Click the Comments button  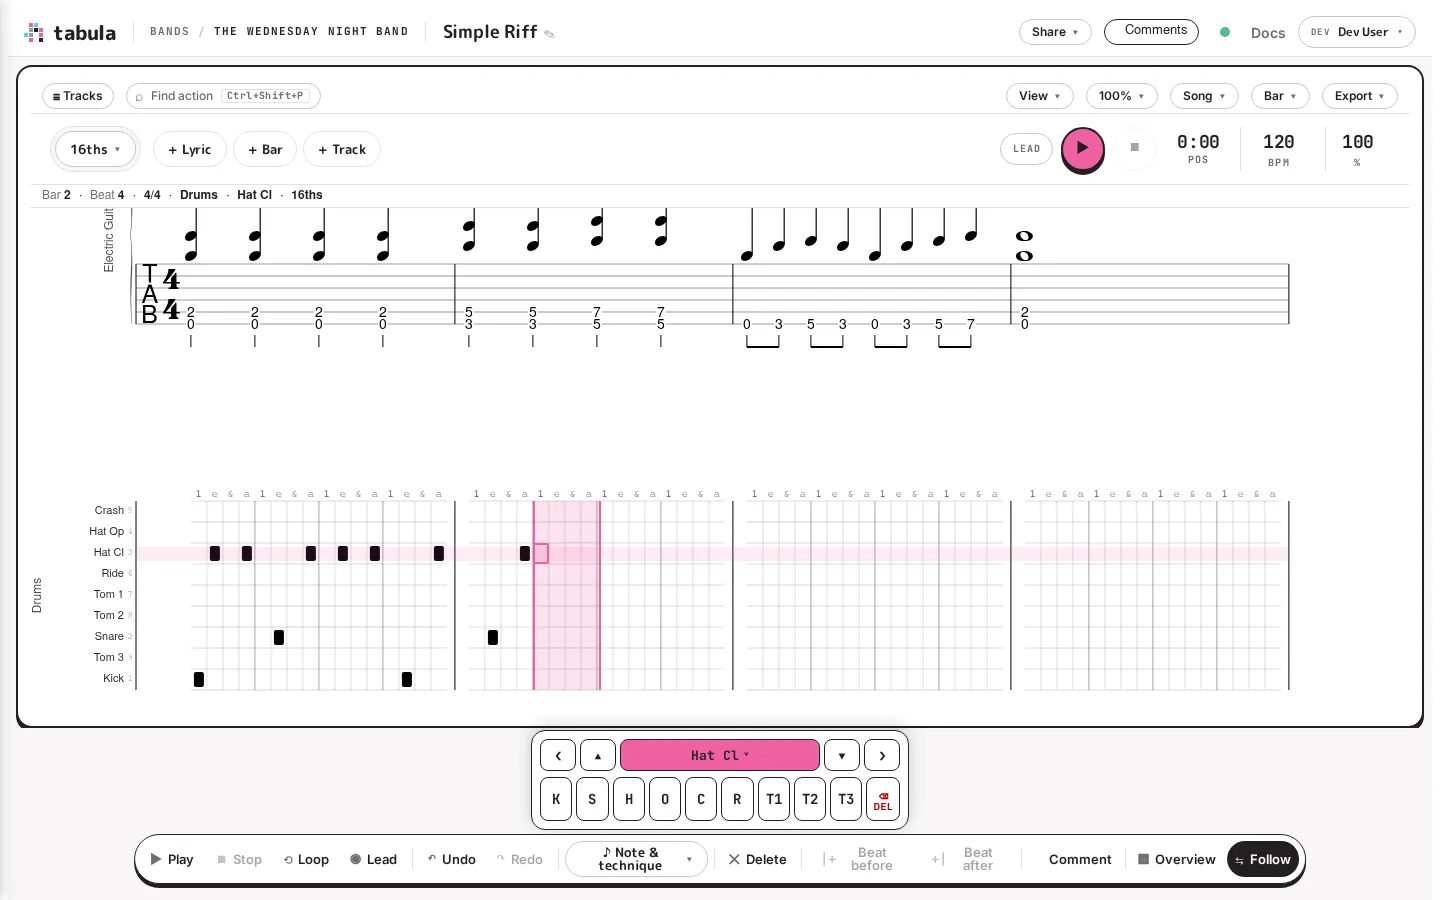pyautogui.click(x=1151, y=31)
